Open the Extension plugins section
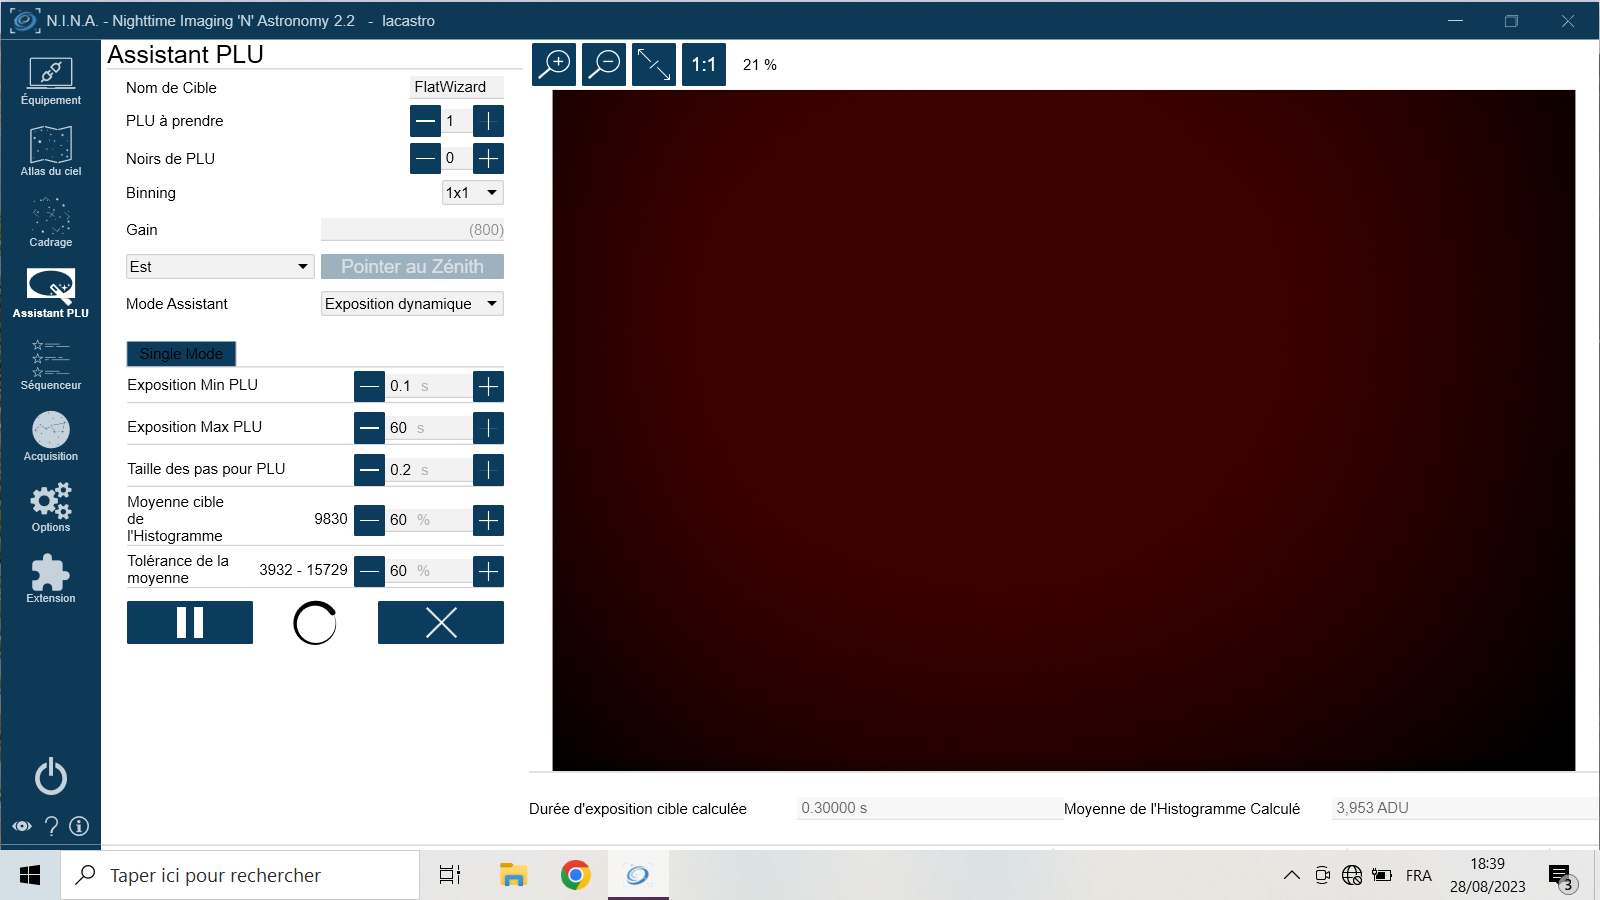The image size is (1600, 900). click(51, 578)
